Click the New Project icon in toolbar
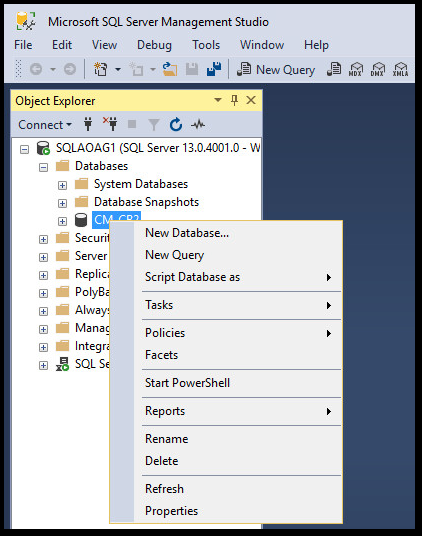This screenshot has width=422, height=536. point(100,69)
